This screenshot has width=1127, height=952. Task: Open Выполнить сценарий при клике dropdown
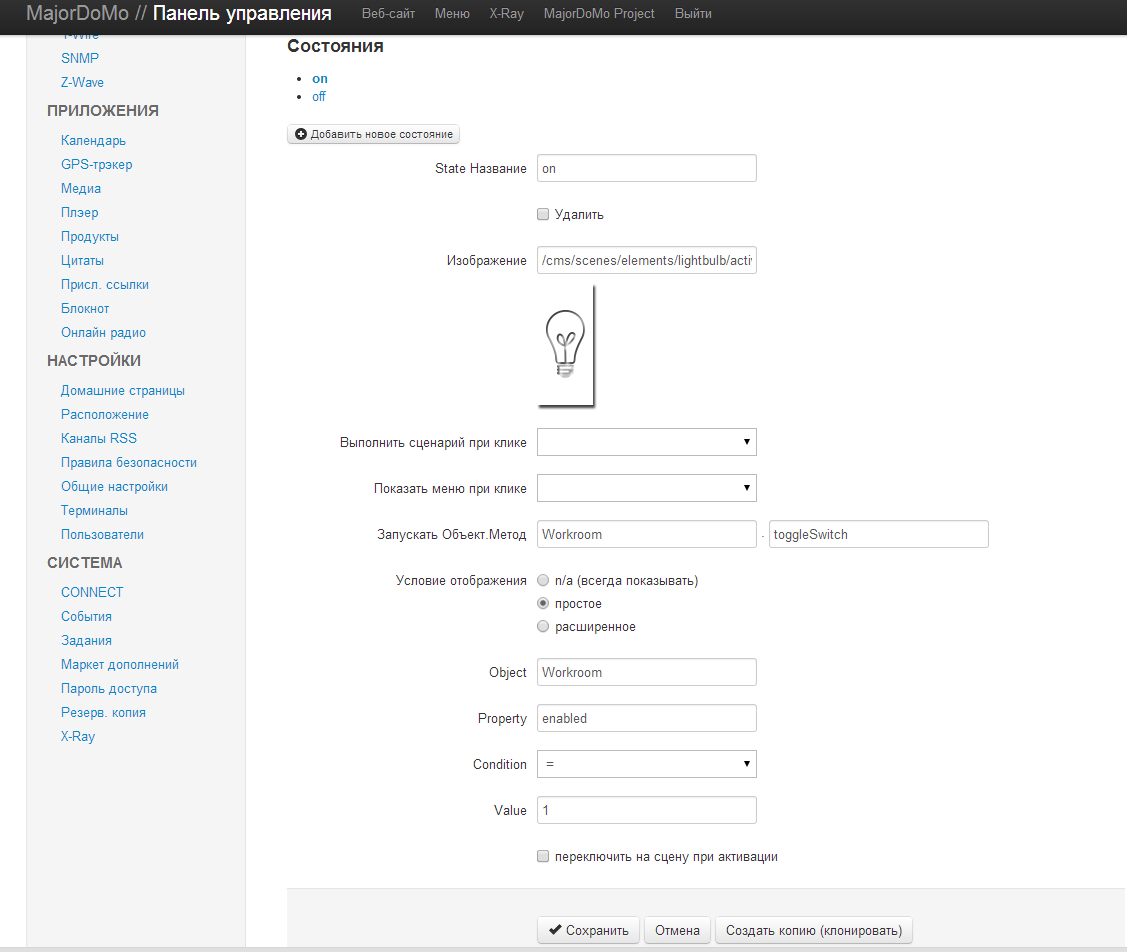[x=646, y=442]
